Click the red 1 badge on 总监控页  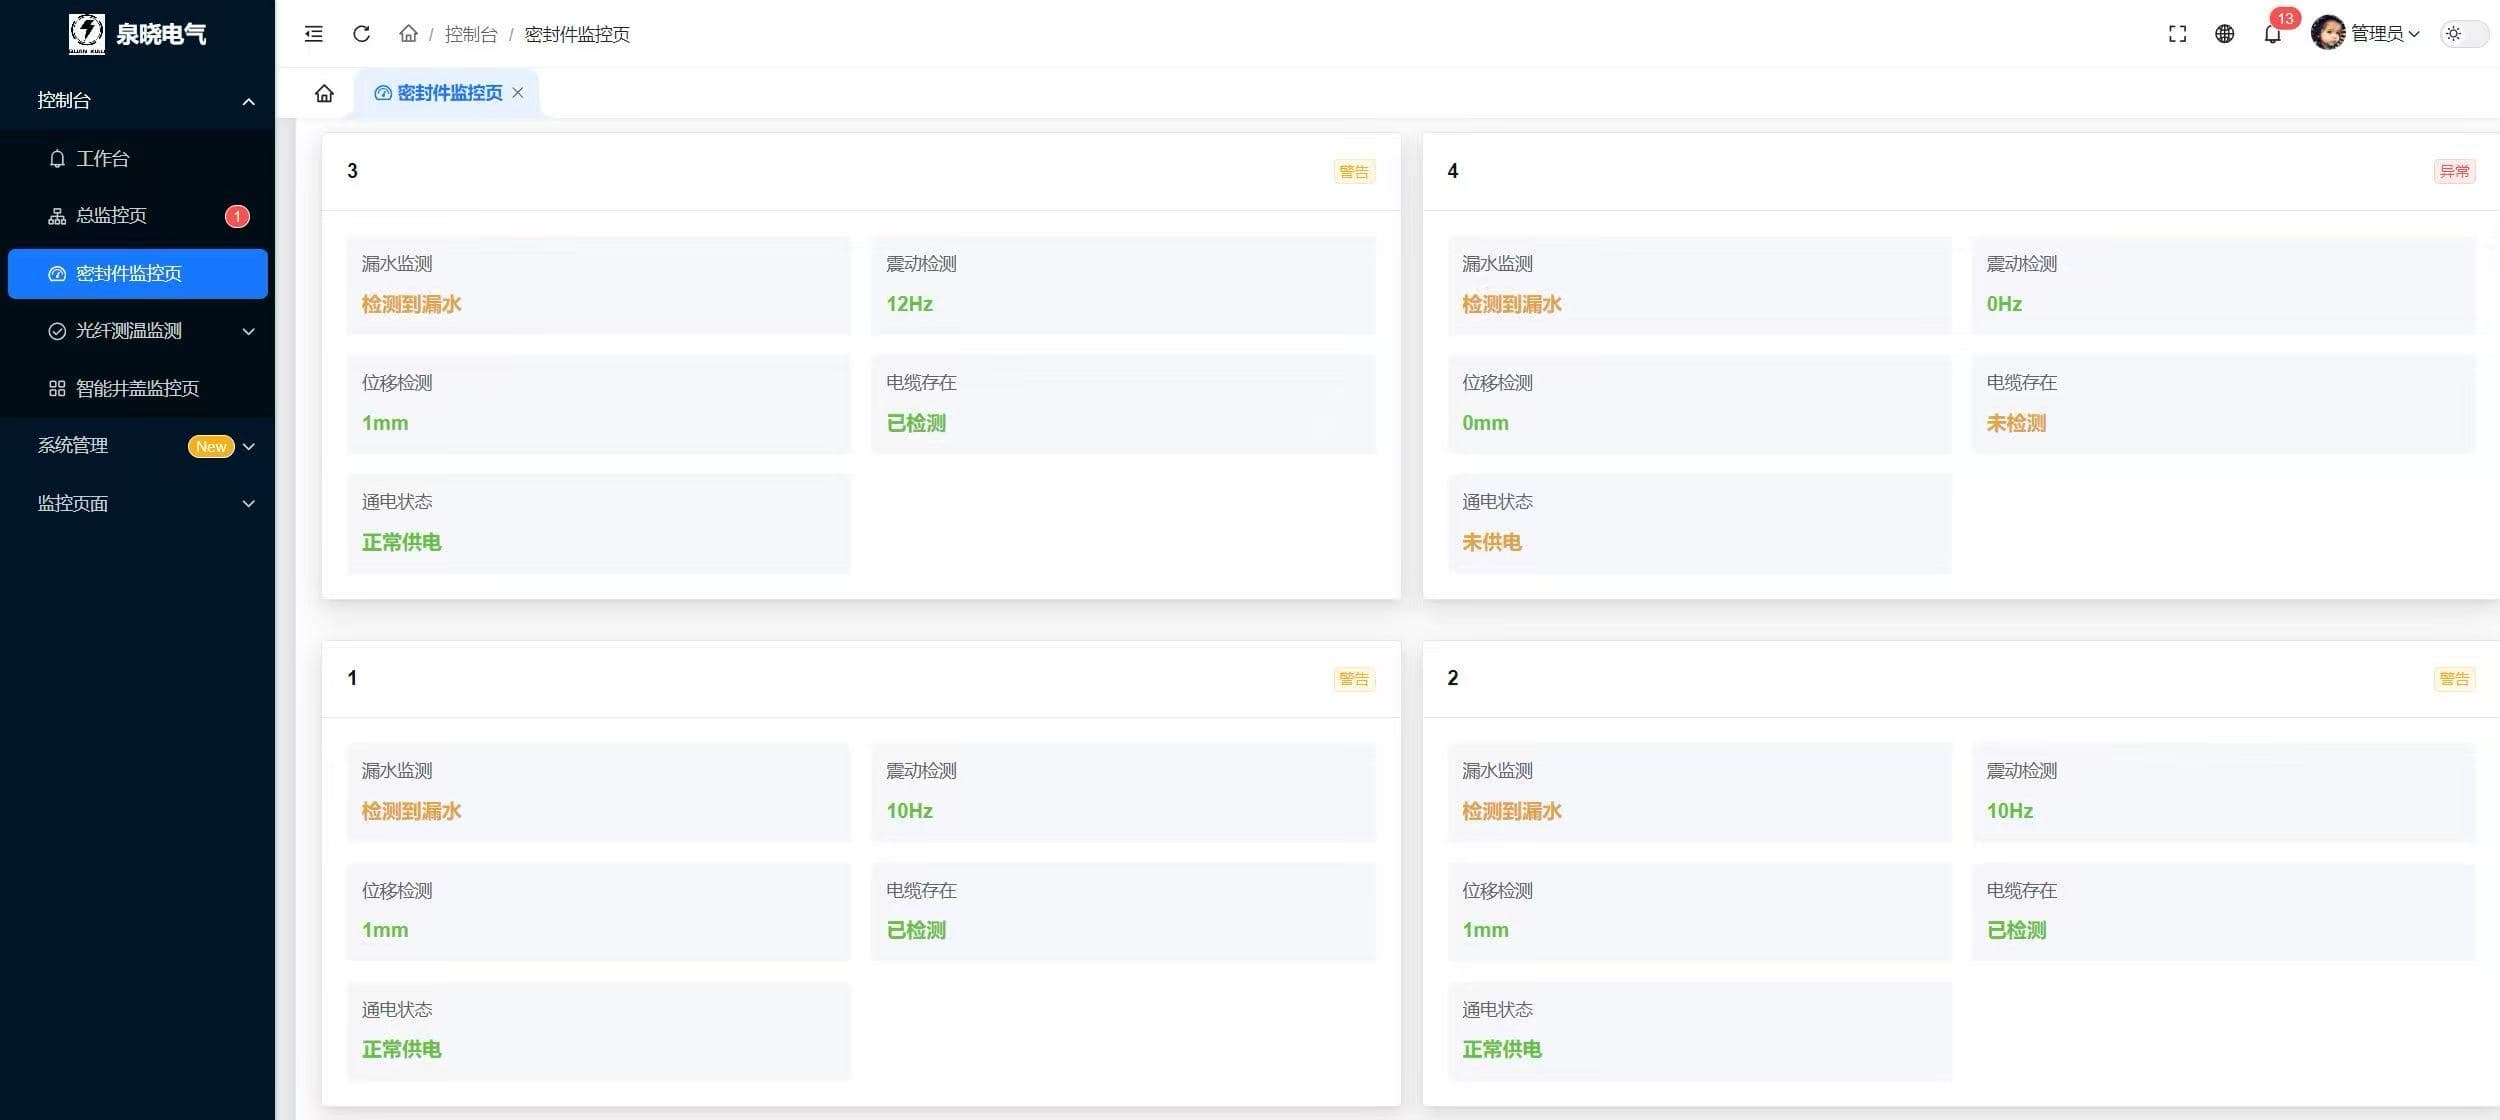pyautogui.click(x=237, y=216)
